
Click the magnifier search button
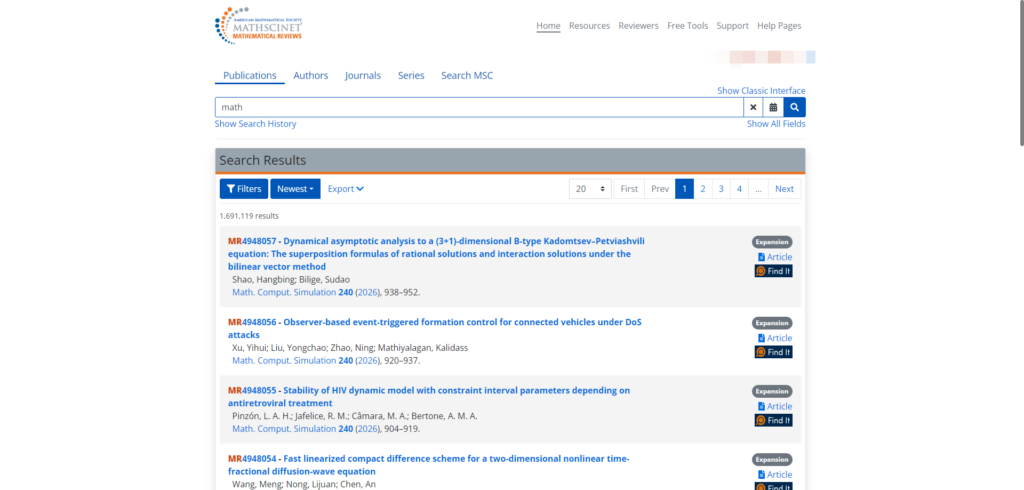click(794, 107)
